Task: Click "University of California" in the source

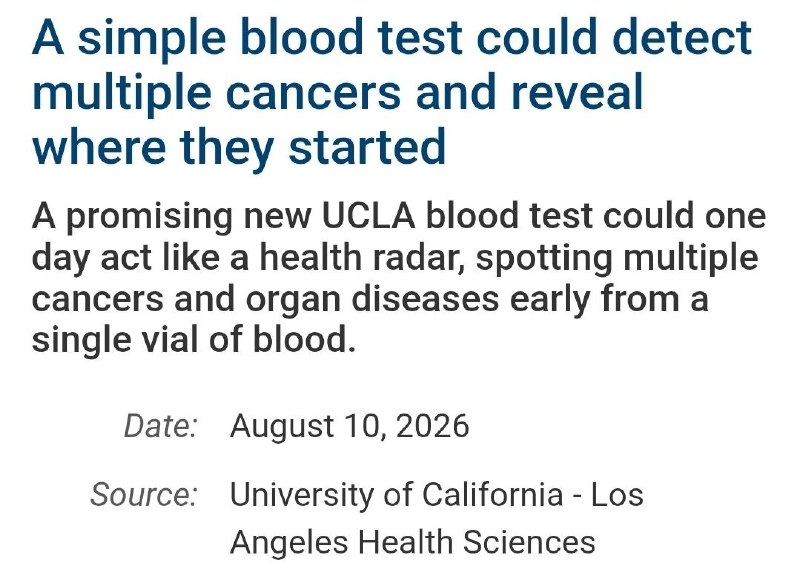Action: [x=396, y=496]
